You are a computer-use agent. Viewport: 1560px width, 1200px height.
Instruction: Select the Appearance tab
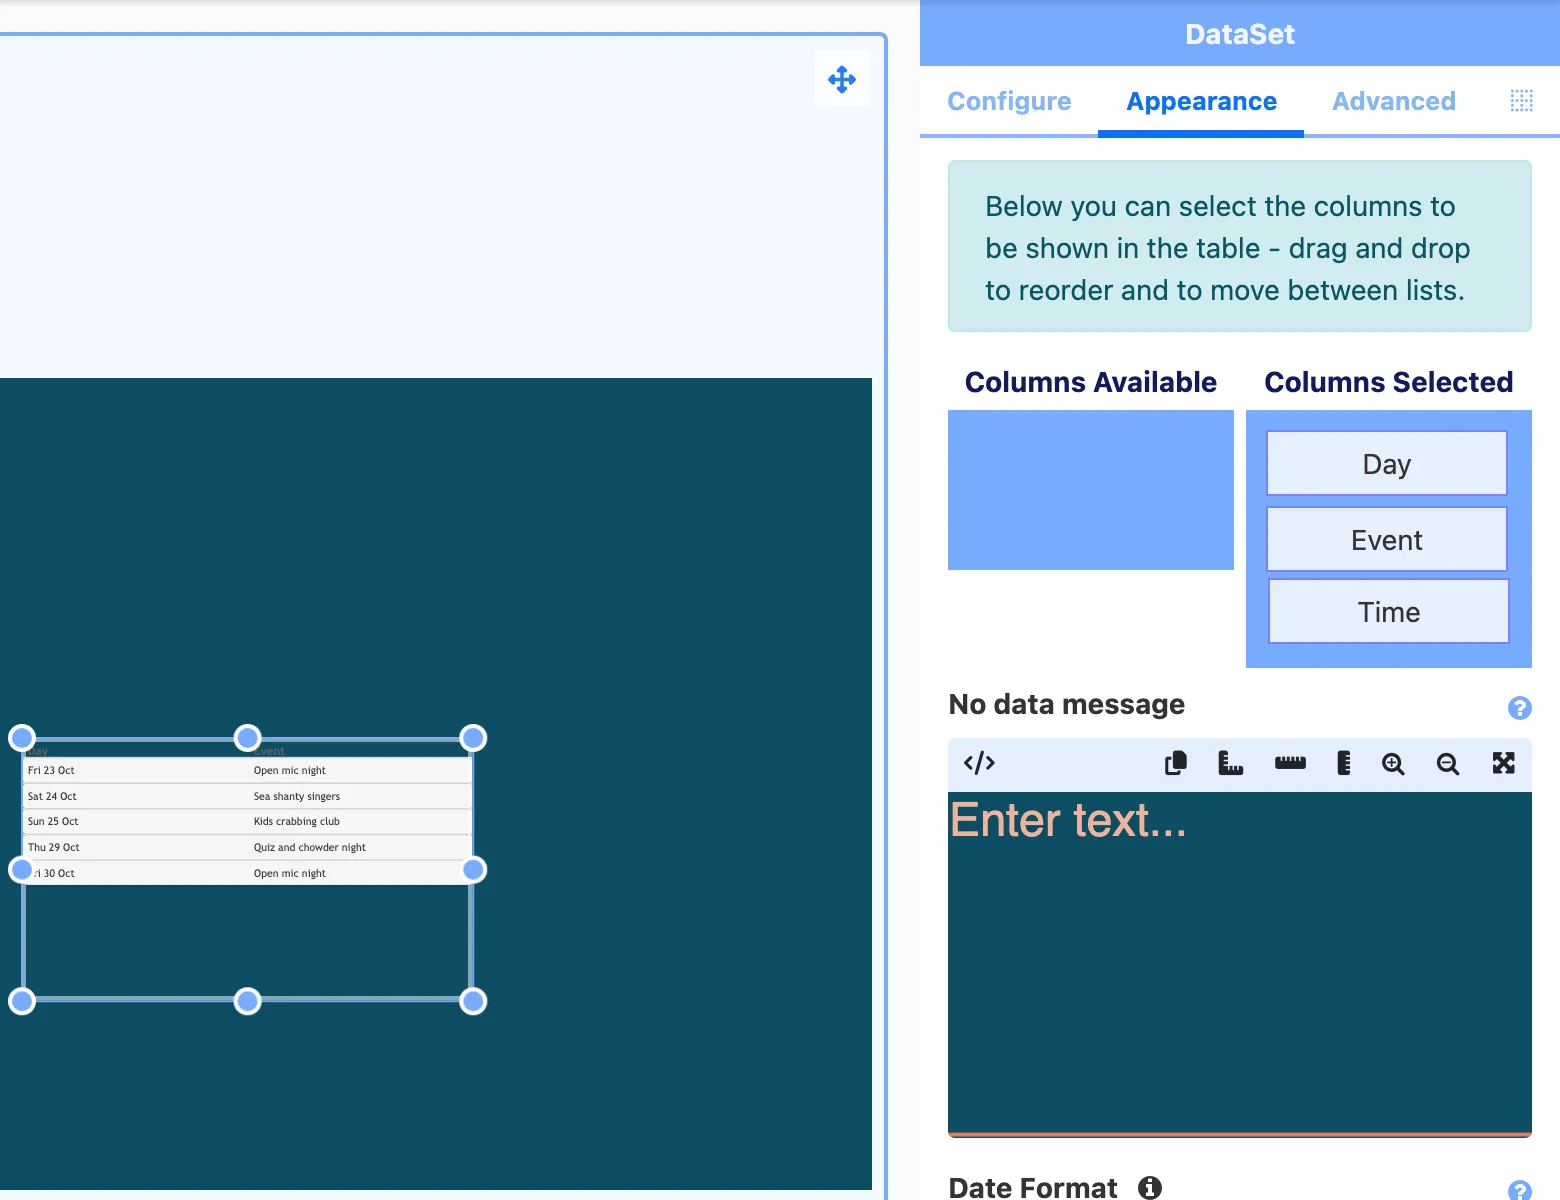point(1201,101)
